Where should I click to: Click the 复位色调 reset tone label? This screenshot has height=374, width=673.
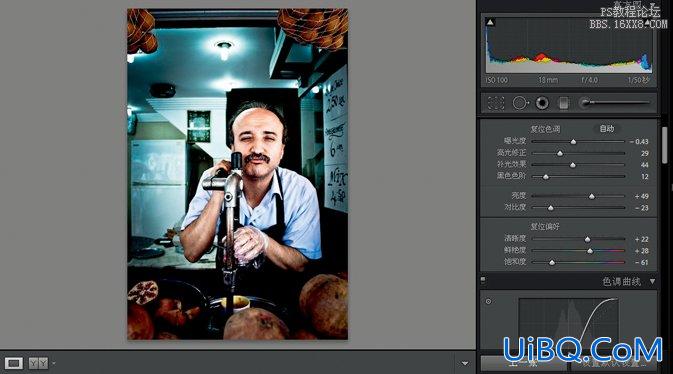545,129
